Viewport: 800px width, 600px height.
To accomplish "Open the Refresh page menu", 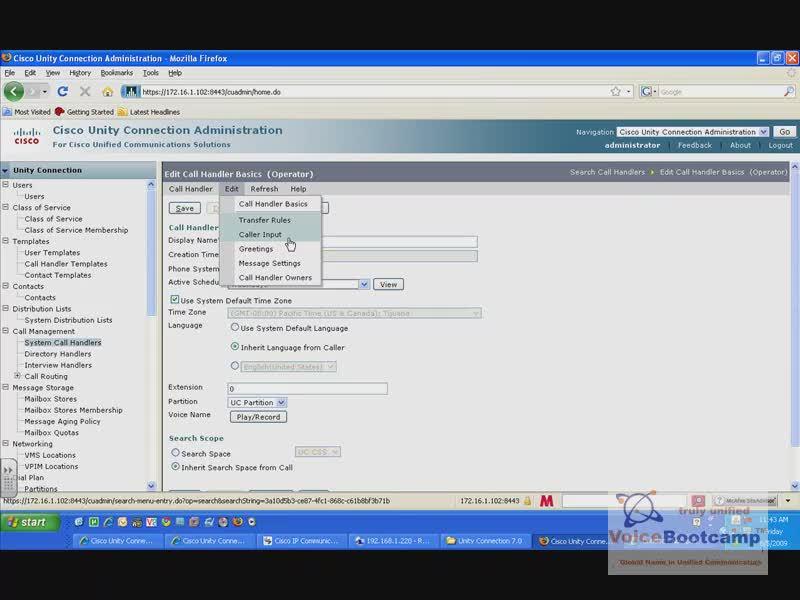I will [264, 189].
